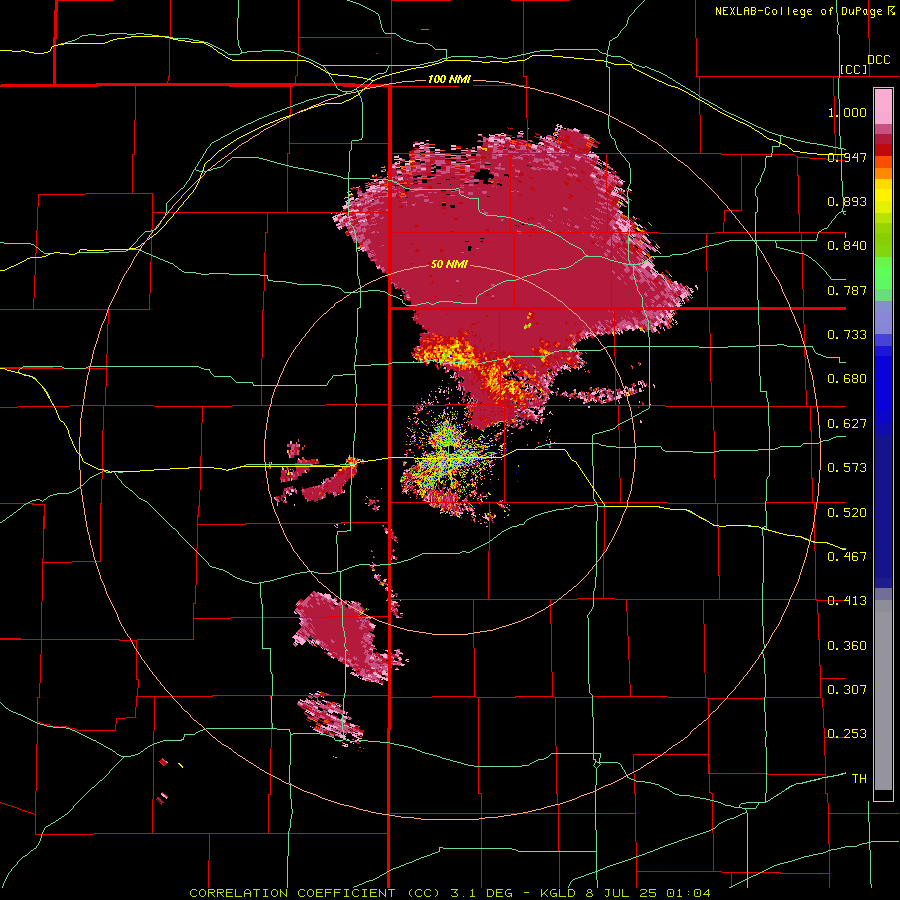Screen dimensions: 900x900
Task: Click the Correlation Coefficient caption at bottom
Action: pos(449,893)
